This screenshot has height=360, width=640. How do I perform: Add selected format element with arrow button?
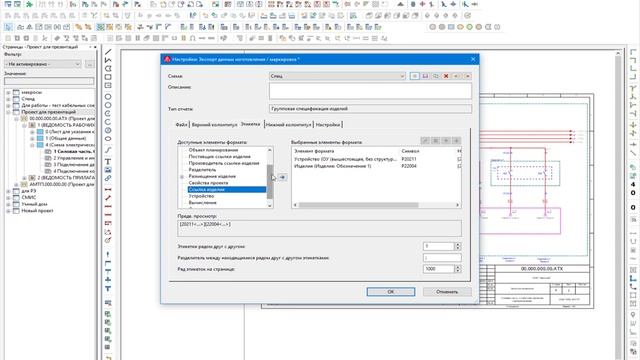click(282, 177)
